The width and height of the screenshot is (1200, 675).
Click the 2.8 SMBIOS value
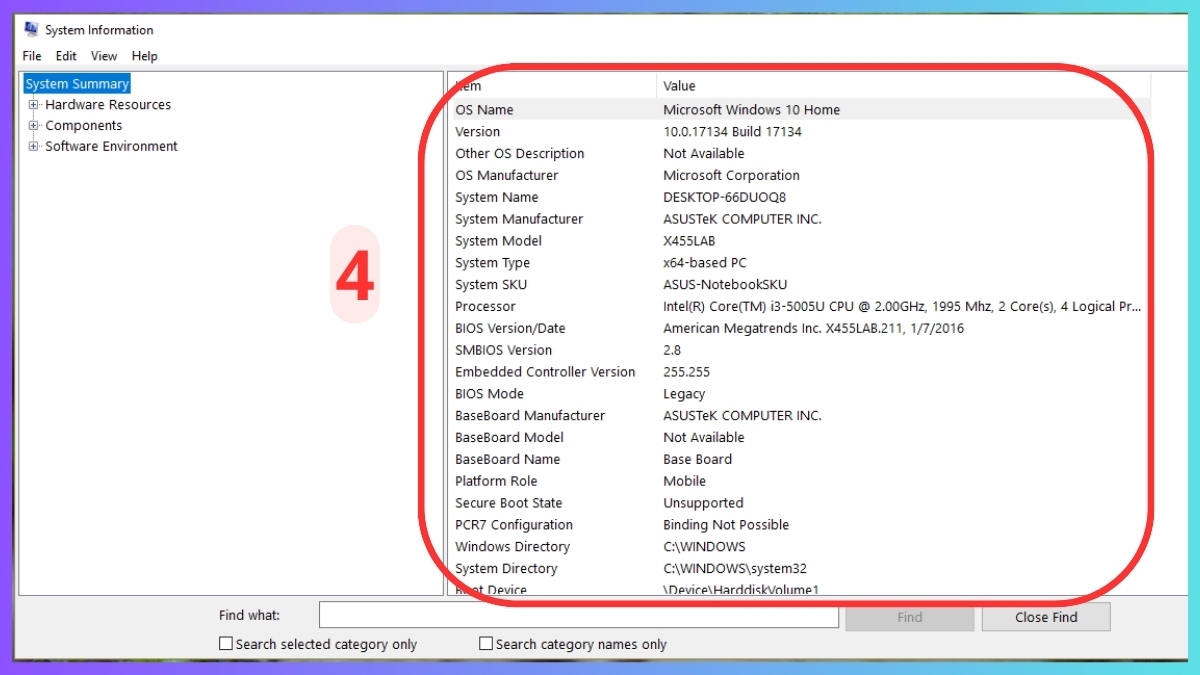(672, 351)
